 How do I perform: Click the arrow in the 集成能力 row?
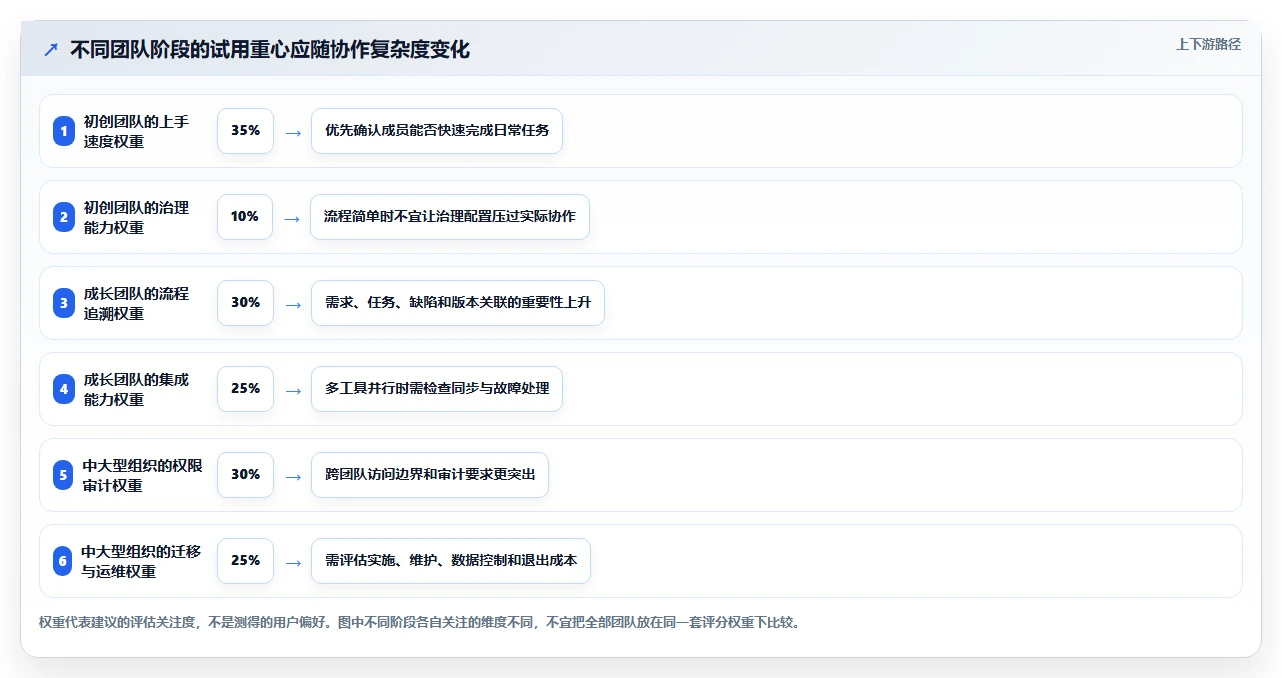293,390
